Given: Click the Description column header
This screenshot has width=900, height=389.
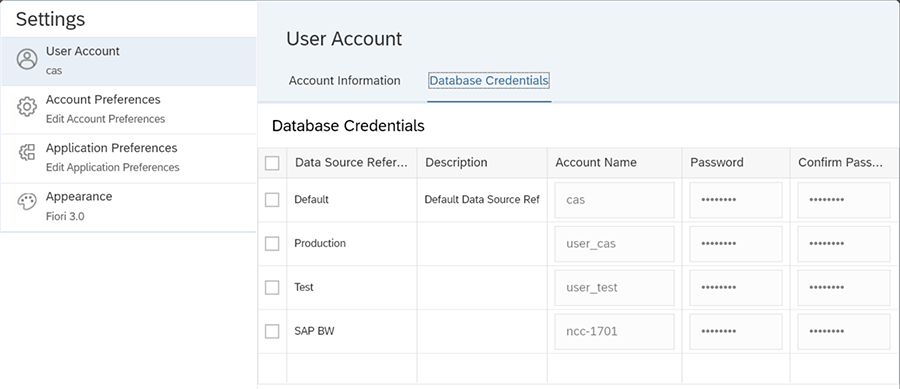Looking at the screenshot, I should click(482, 163).
